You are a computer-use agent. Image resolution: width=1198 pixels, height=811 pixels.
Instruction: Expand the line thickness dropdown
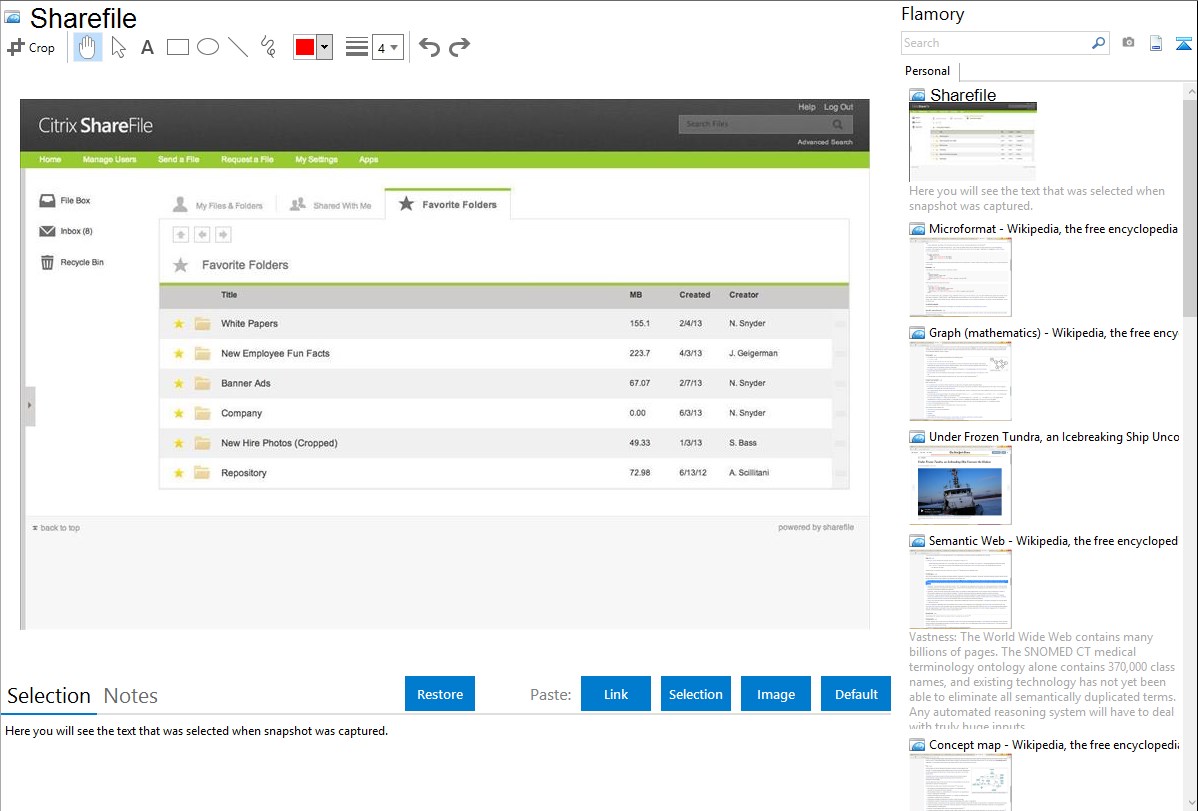click(387, 47)
